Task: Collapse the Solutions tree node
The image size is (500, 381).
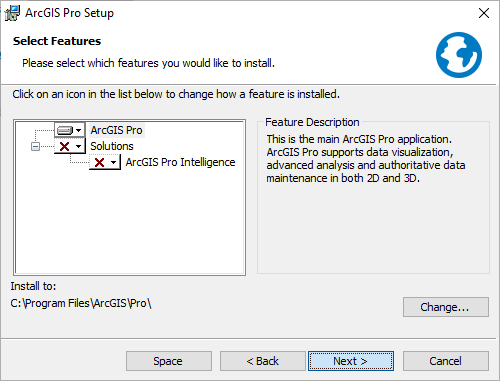Action: 35,146
